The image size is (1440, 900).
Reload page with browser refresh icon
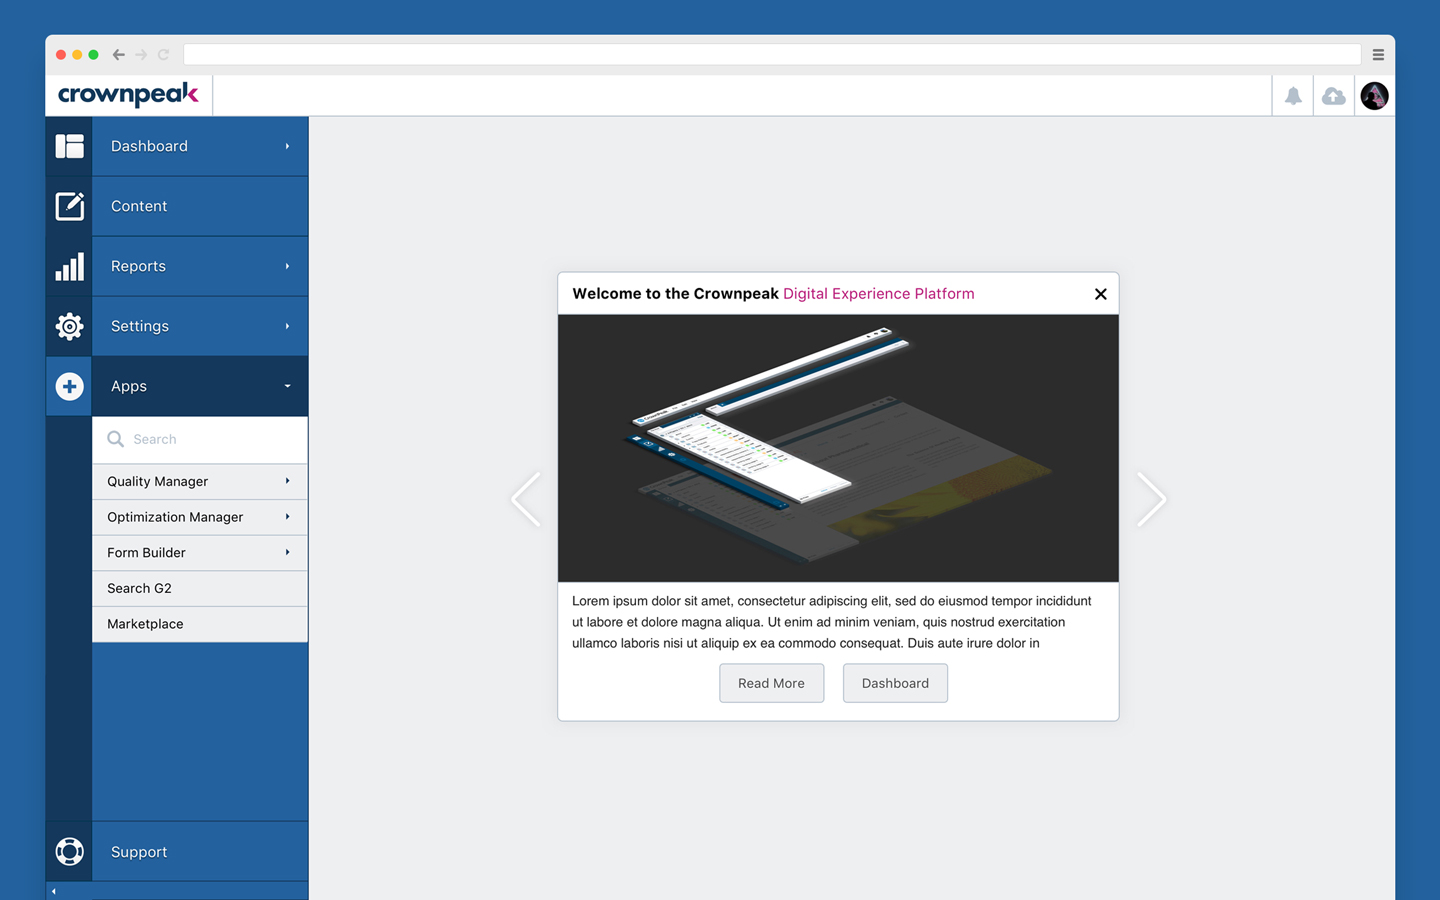164,55
